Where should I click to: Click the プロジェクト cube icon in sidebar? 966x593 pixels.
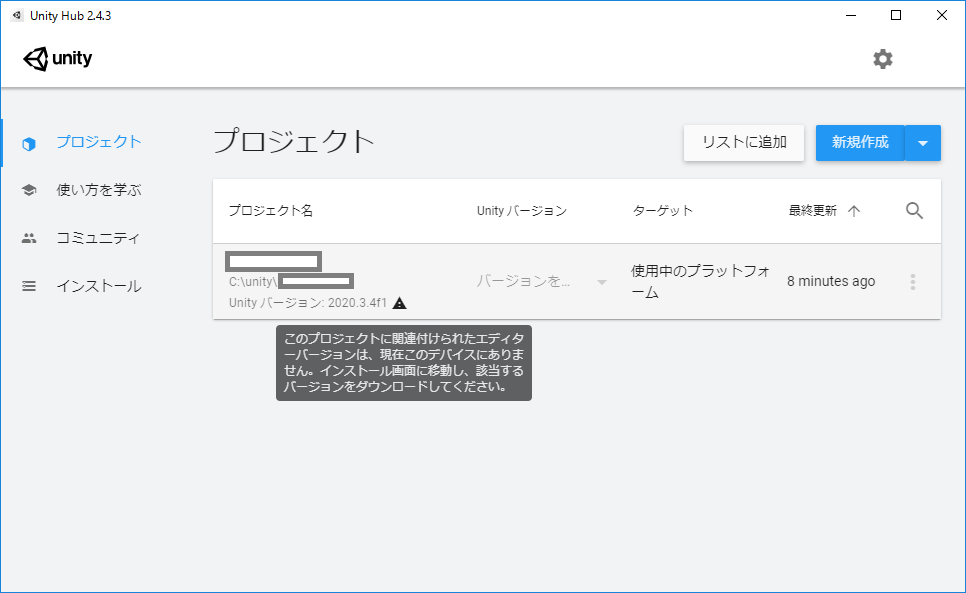28,143
